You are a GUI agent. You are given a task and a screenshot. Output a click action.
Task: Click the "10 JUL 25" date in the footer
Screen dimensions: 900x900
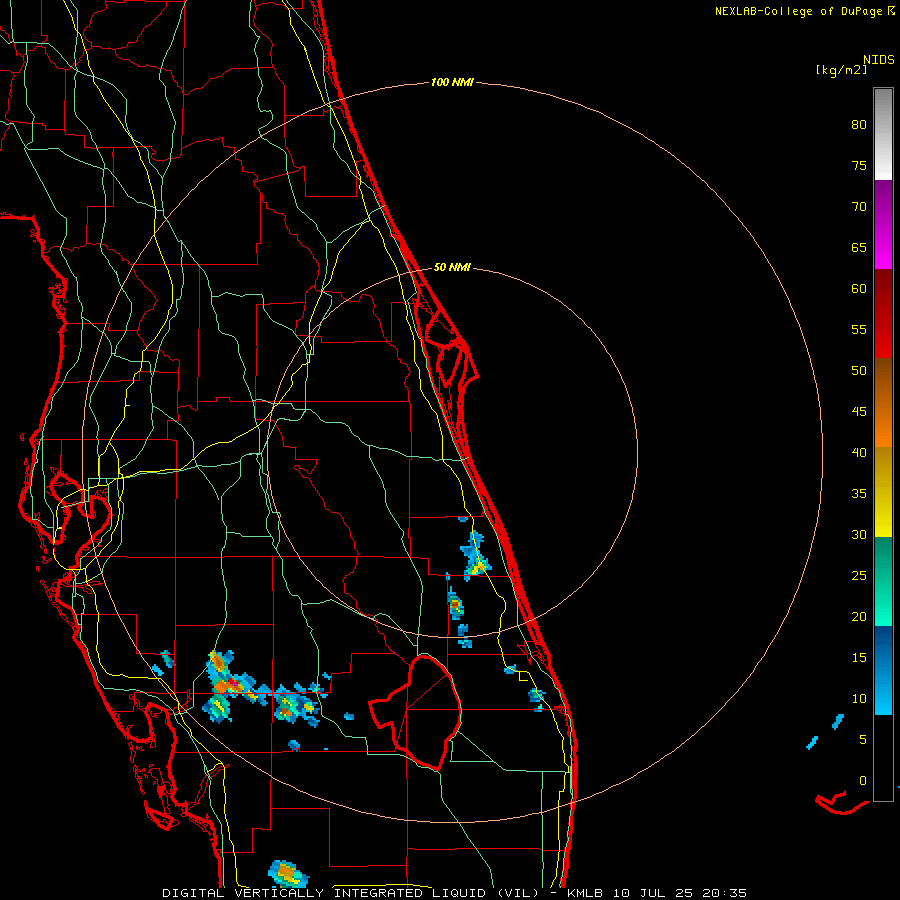click(x=653, y=893)
